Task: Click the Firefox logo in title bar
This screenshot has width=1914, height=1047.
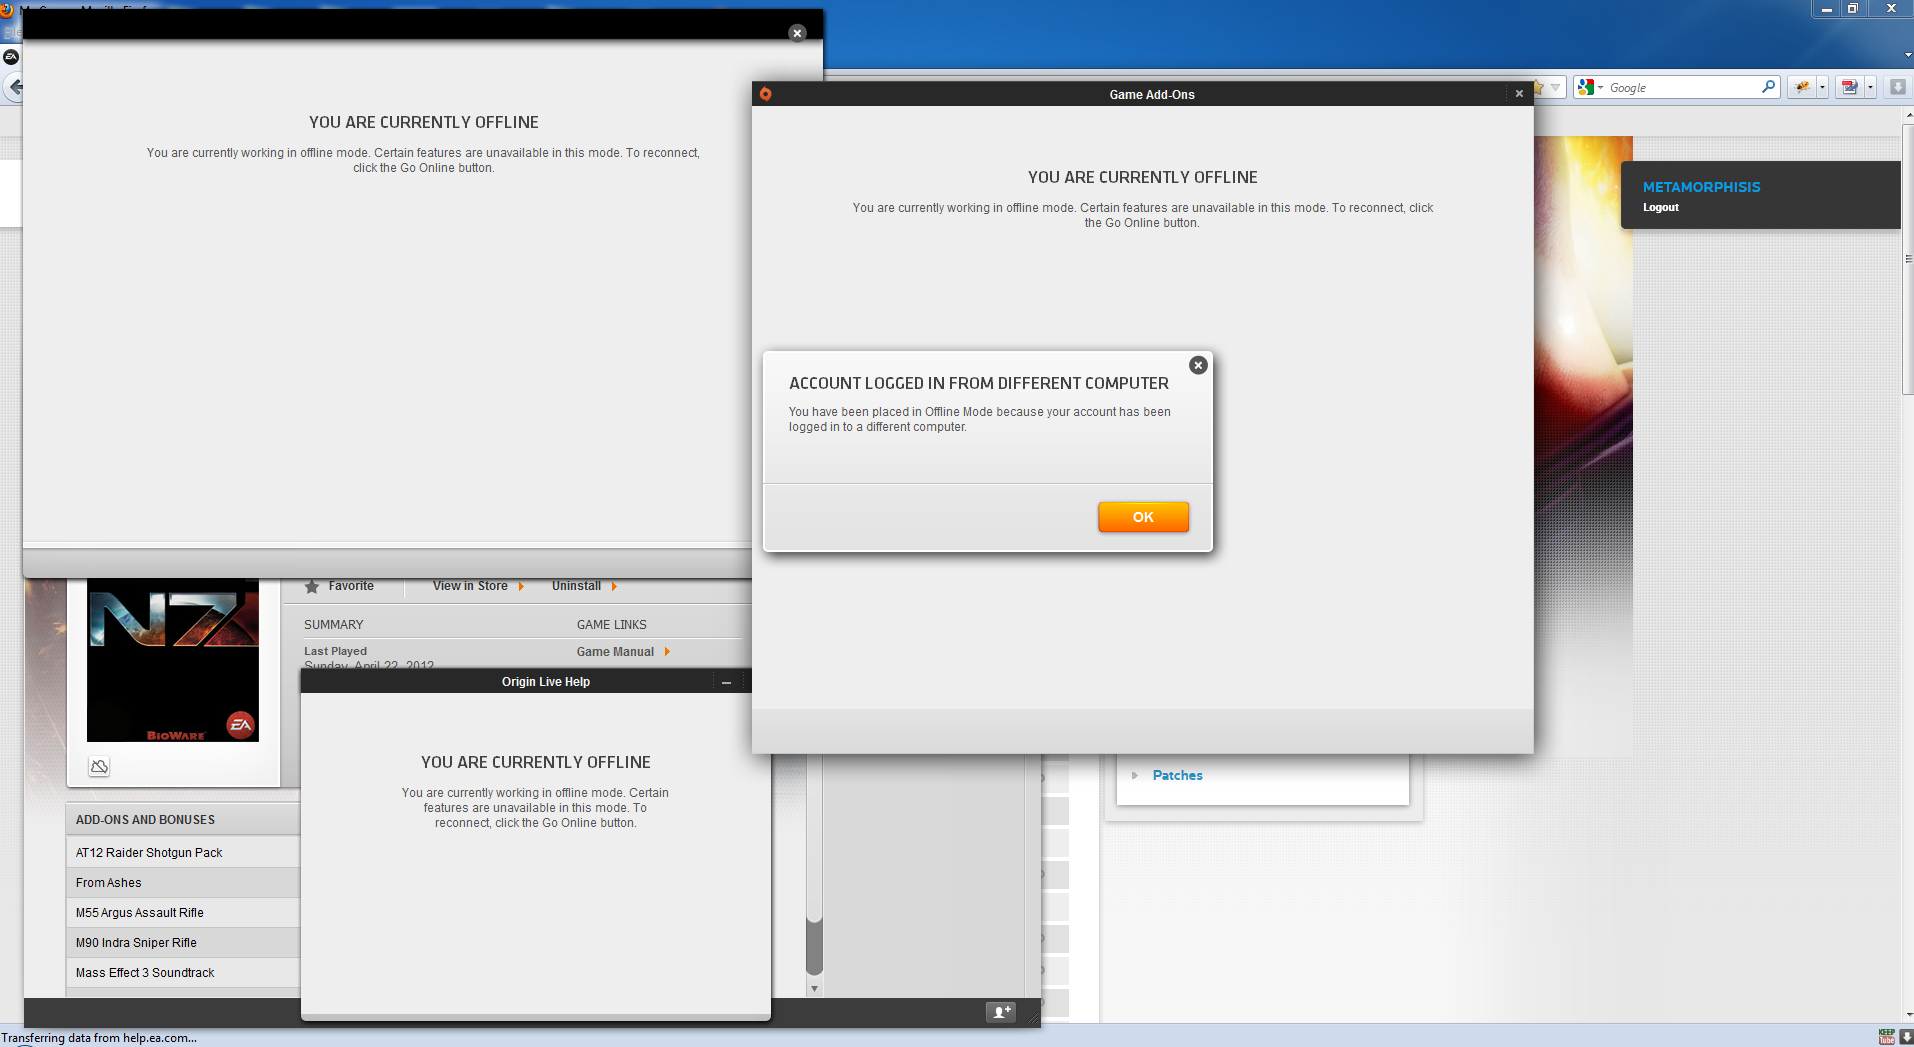Action: pos(6,9)
